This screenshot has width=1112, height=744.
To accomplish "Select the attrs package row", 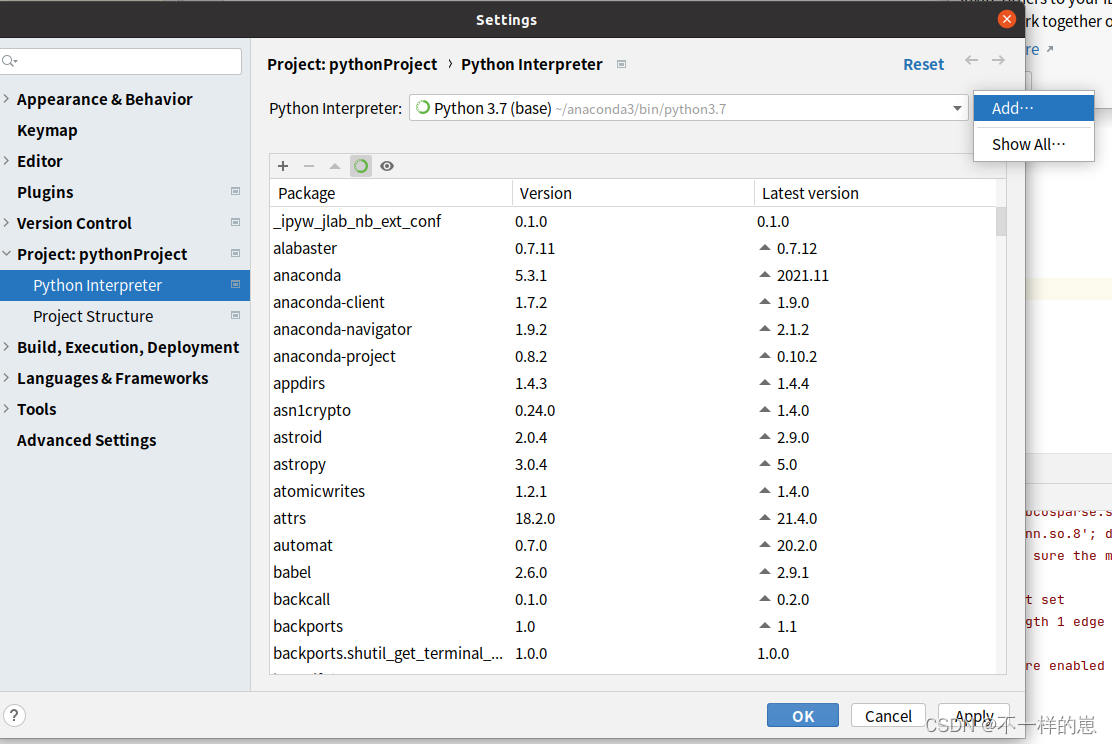I will (633, 518).
